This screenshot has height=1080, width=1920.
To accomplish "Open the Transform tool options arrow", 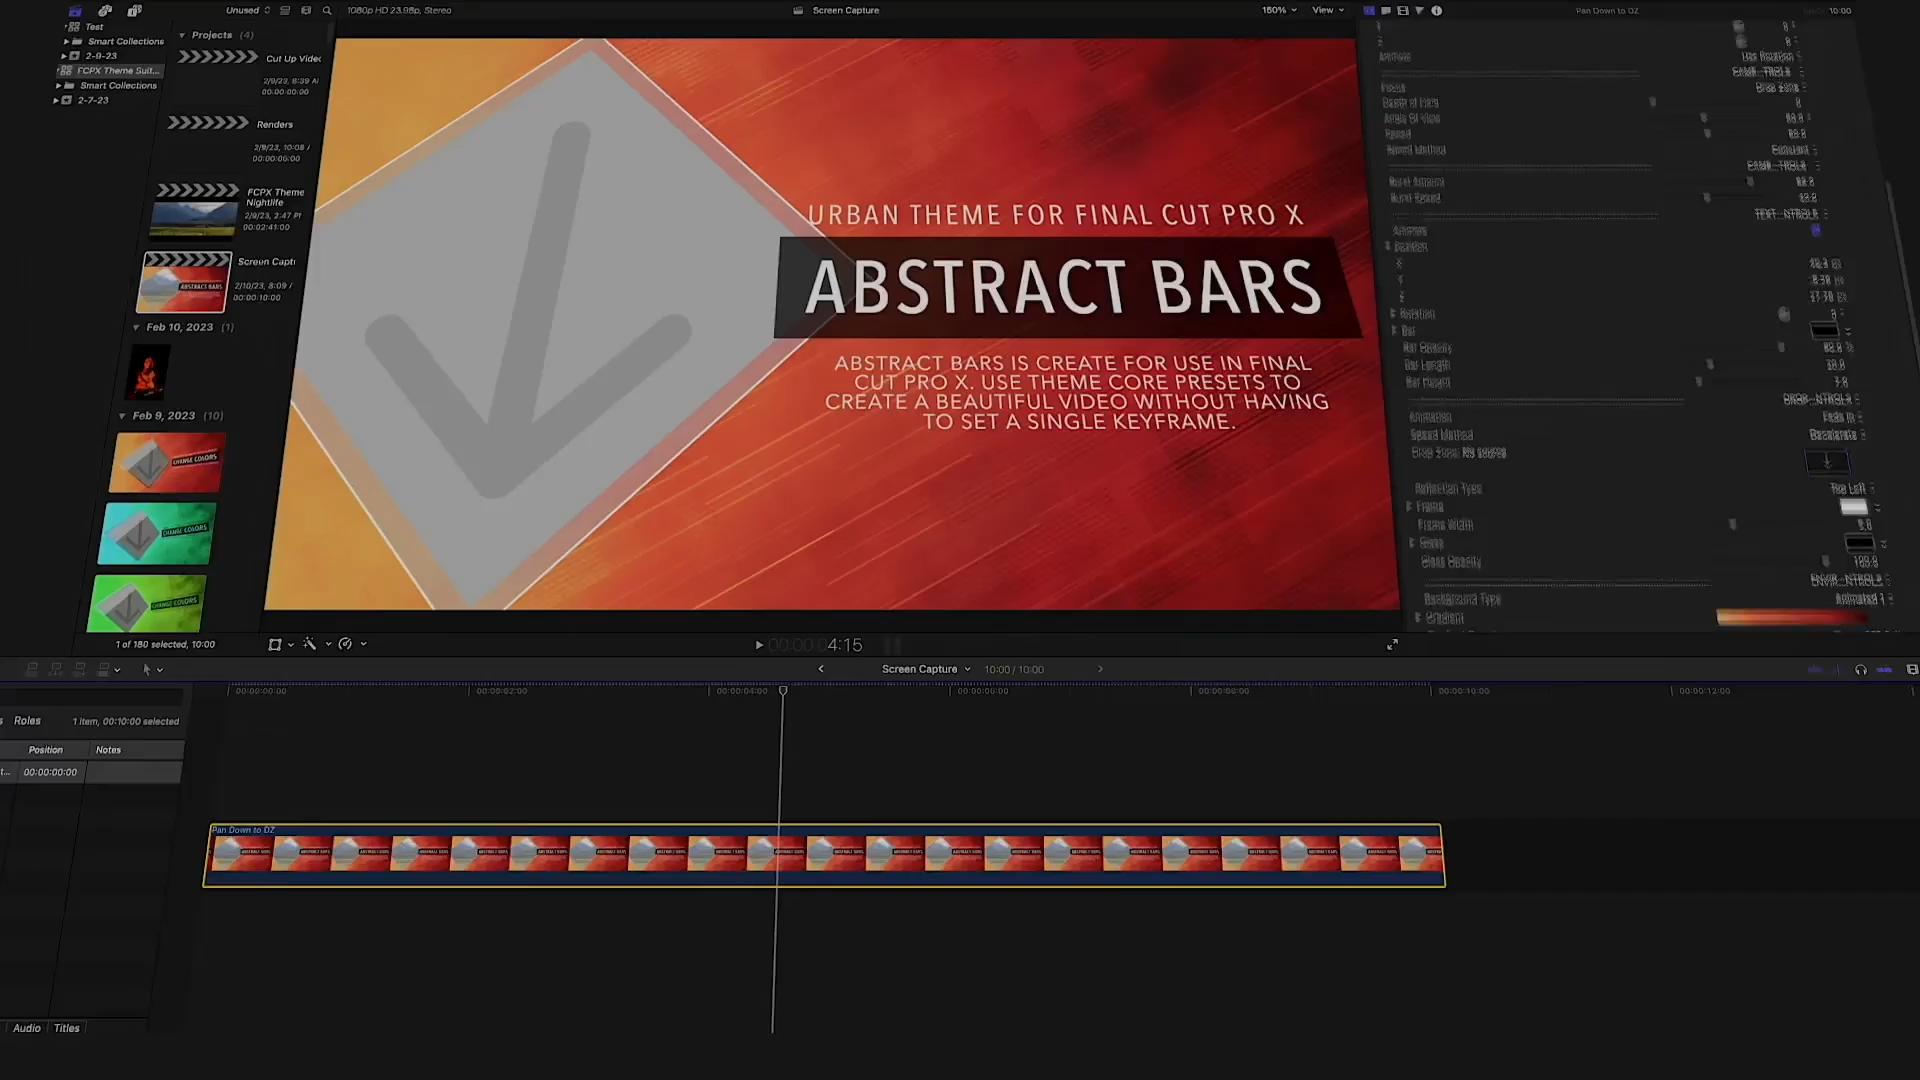I will [x=291, y=645].
